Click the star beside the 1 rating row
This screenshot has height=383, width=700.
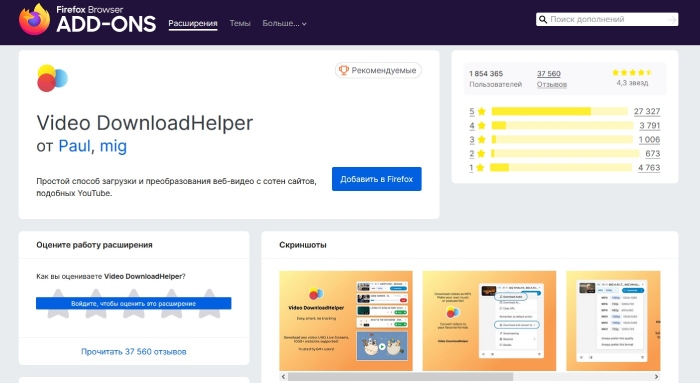(x=480, y=167)
